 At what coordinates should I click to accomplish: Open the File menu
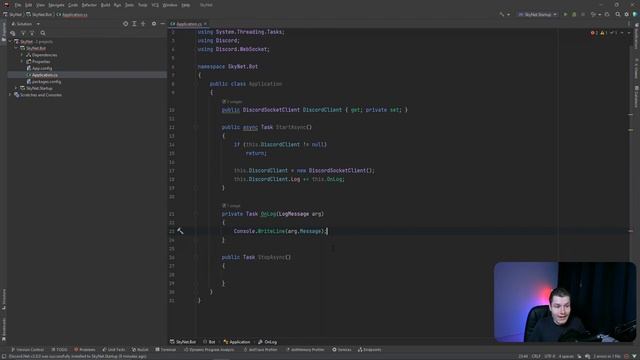pyautogui.click(x=18, y=5)
